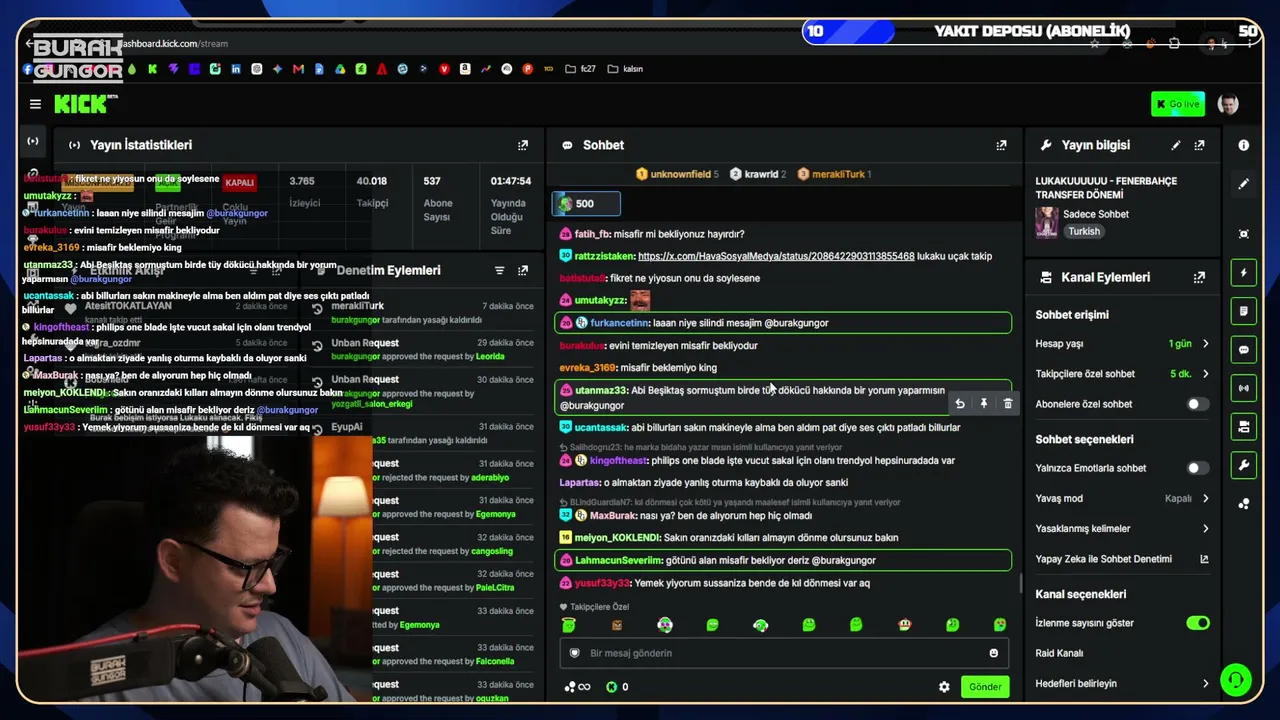Click username merakliTurk in the top gifters
This screenshot has height=720, width=1280.
click(838, 174)
